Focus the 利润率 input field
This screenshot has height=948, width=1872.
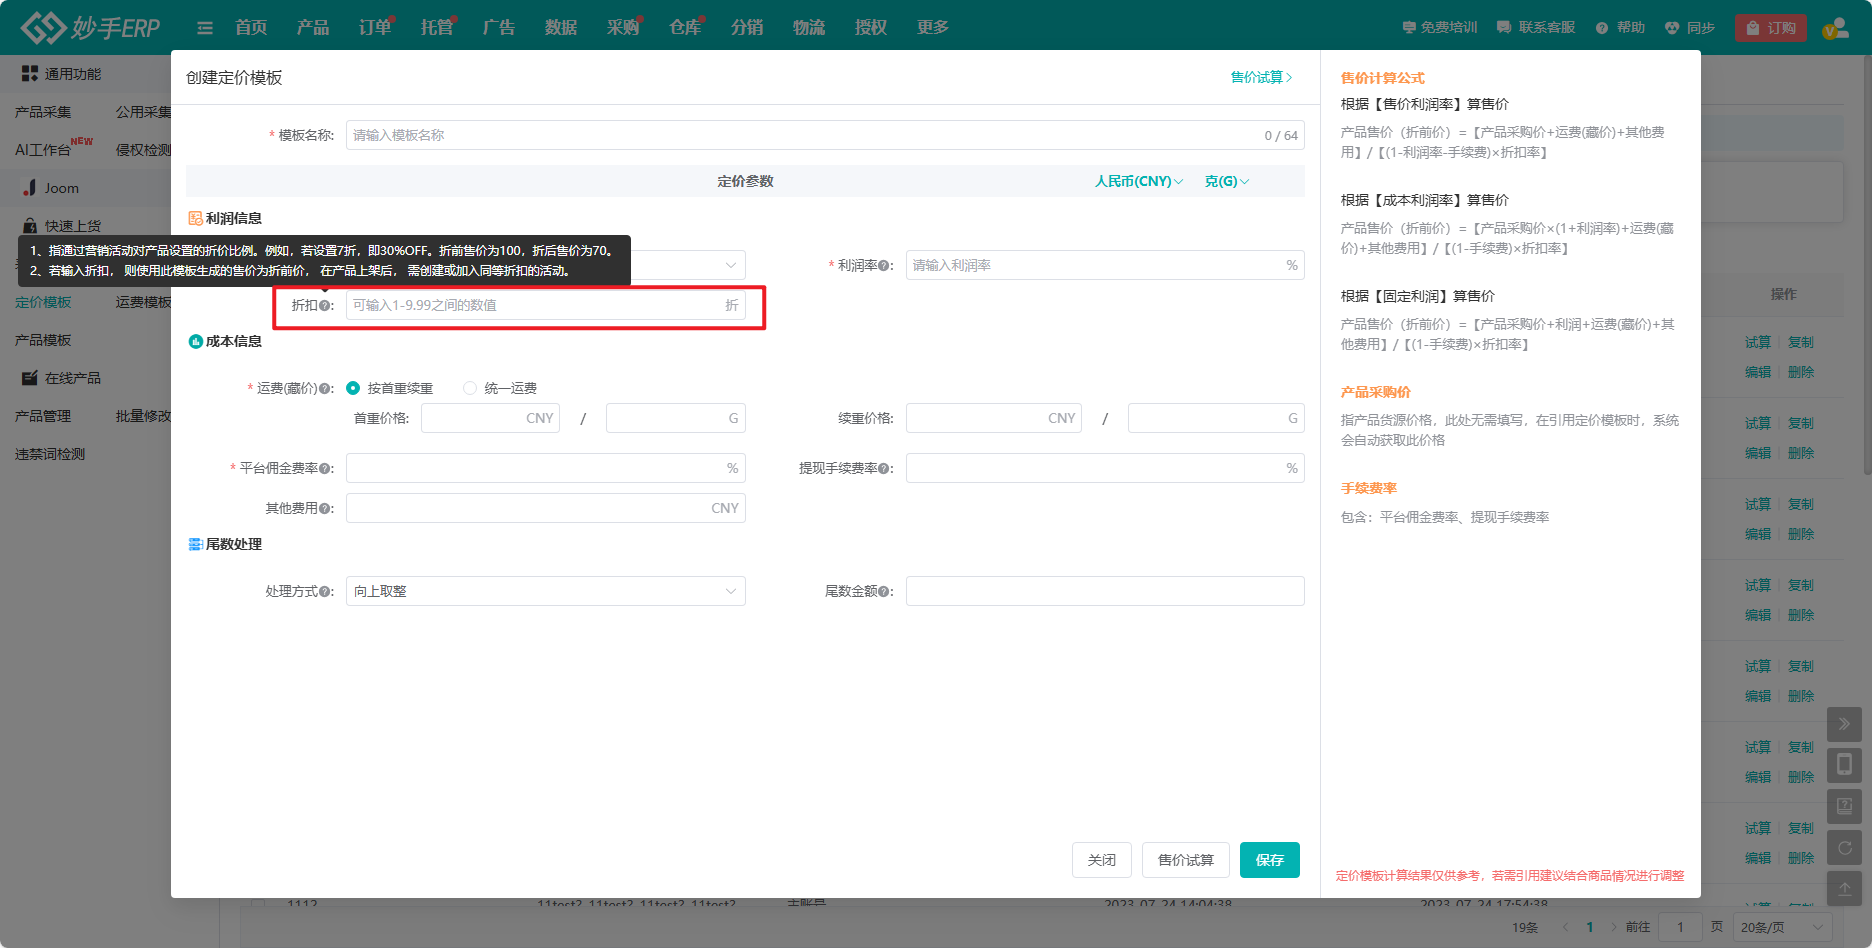[x=1105, y=265]
